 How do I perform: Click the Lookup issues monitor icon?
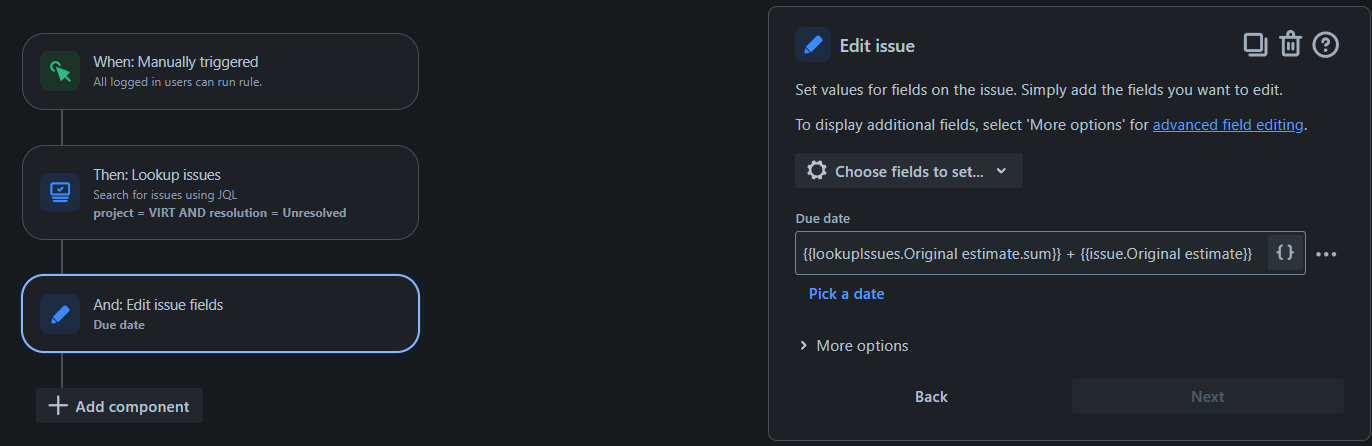[x=60, y=192]
